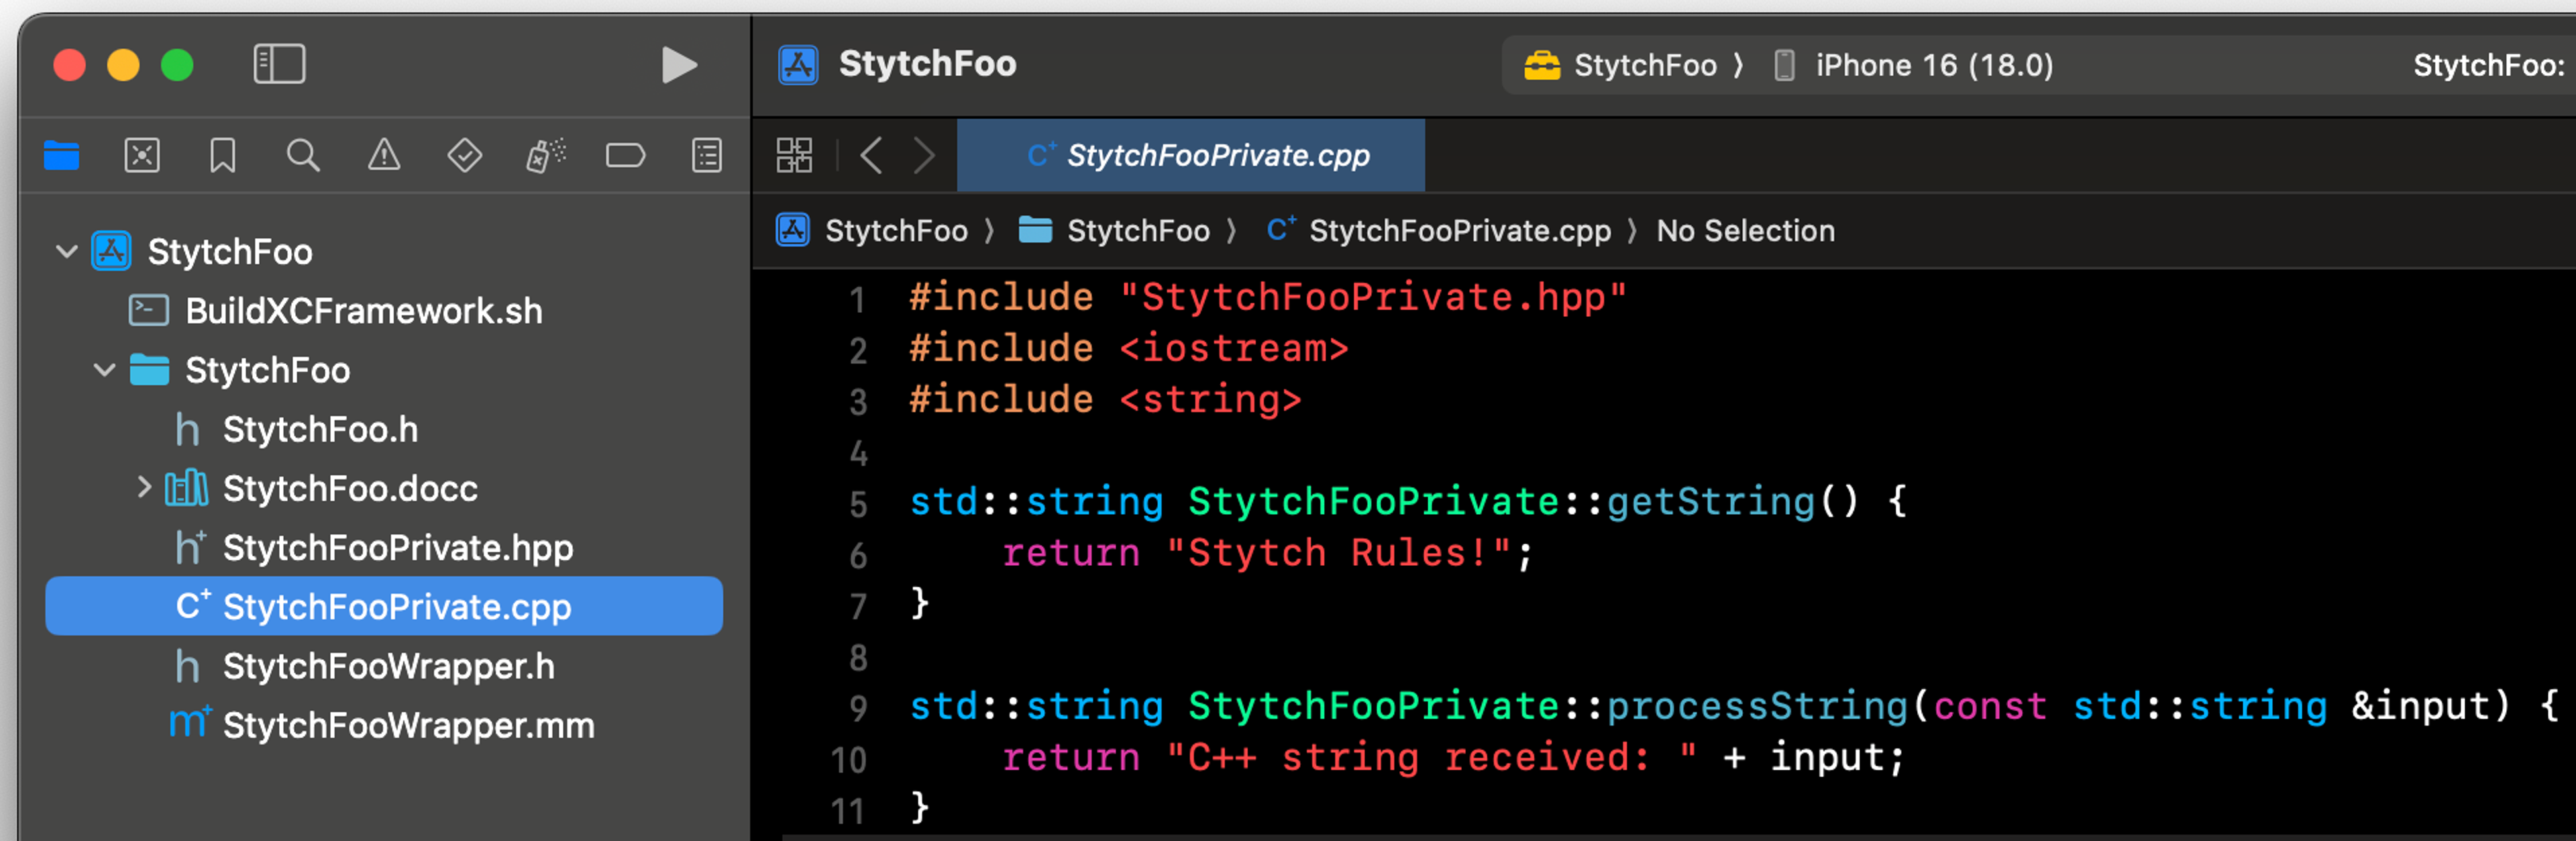Open the Source Control navigator
This screenshot has height=841, width=2576.
coord(142,156)
